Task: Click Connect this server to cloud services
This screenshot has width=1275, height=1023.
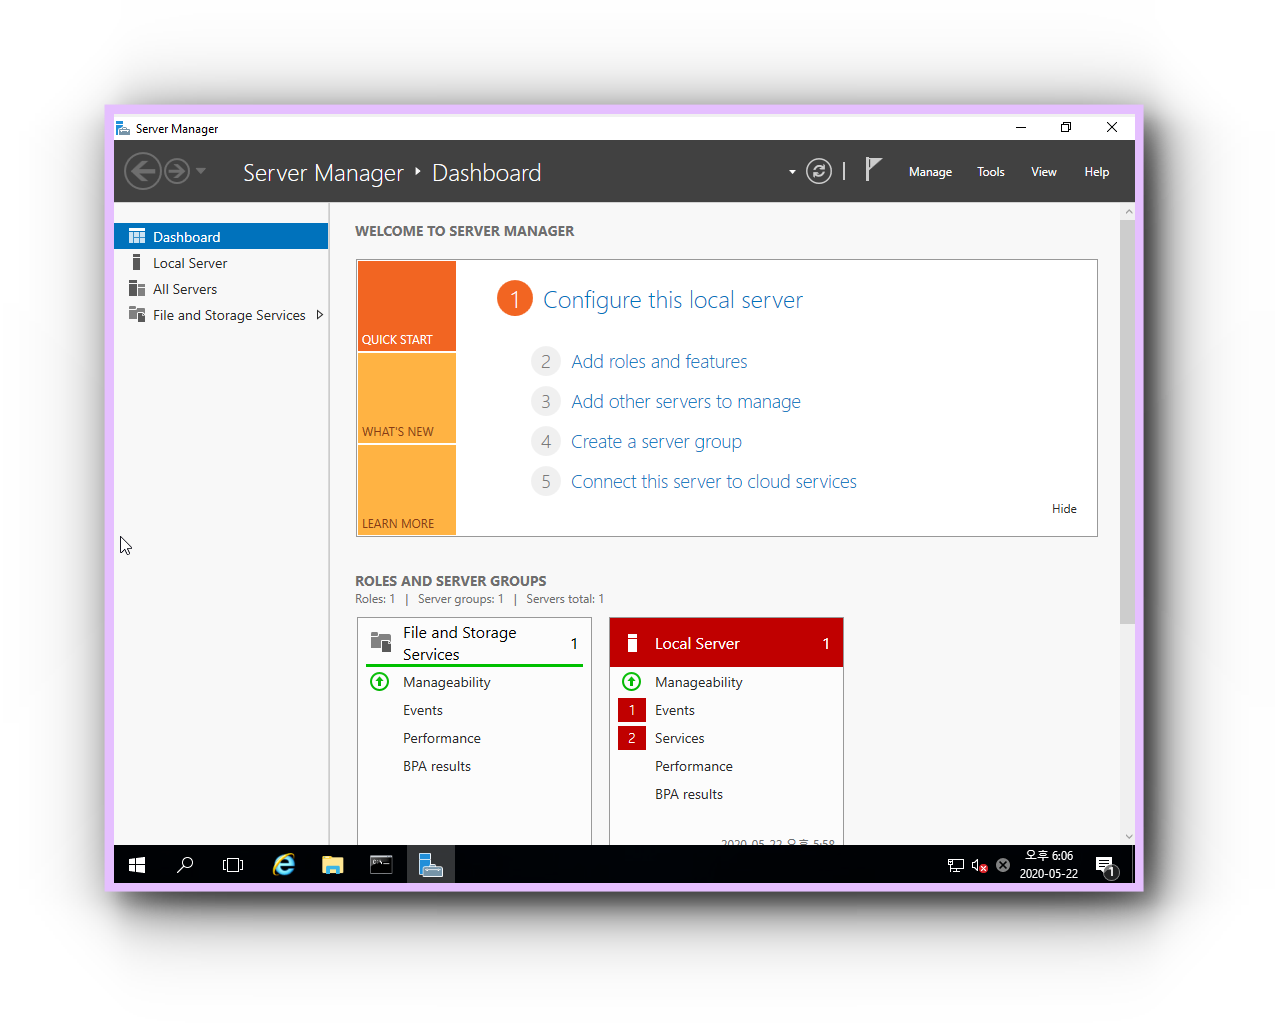Action: pyautogui.click(x=714, y=481)
